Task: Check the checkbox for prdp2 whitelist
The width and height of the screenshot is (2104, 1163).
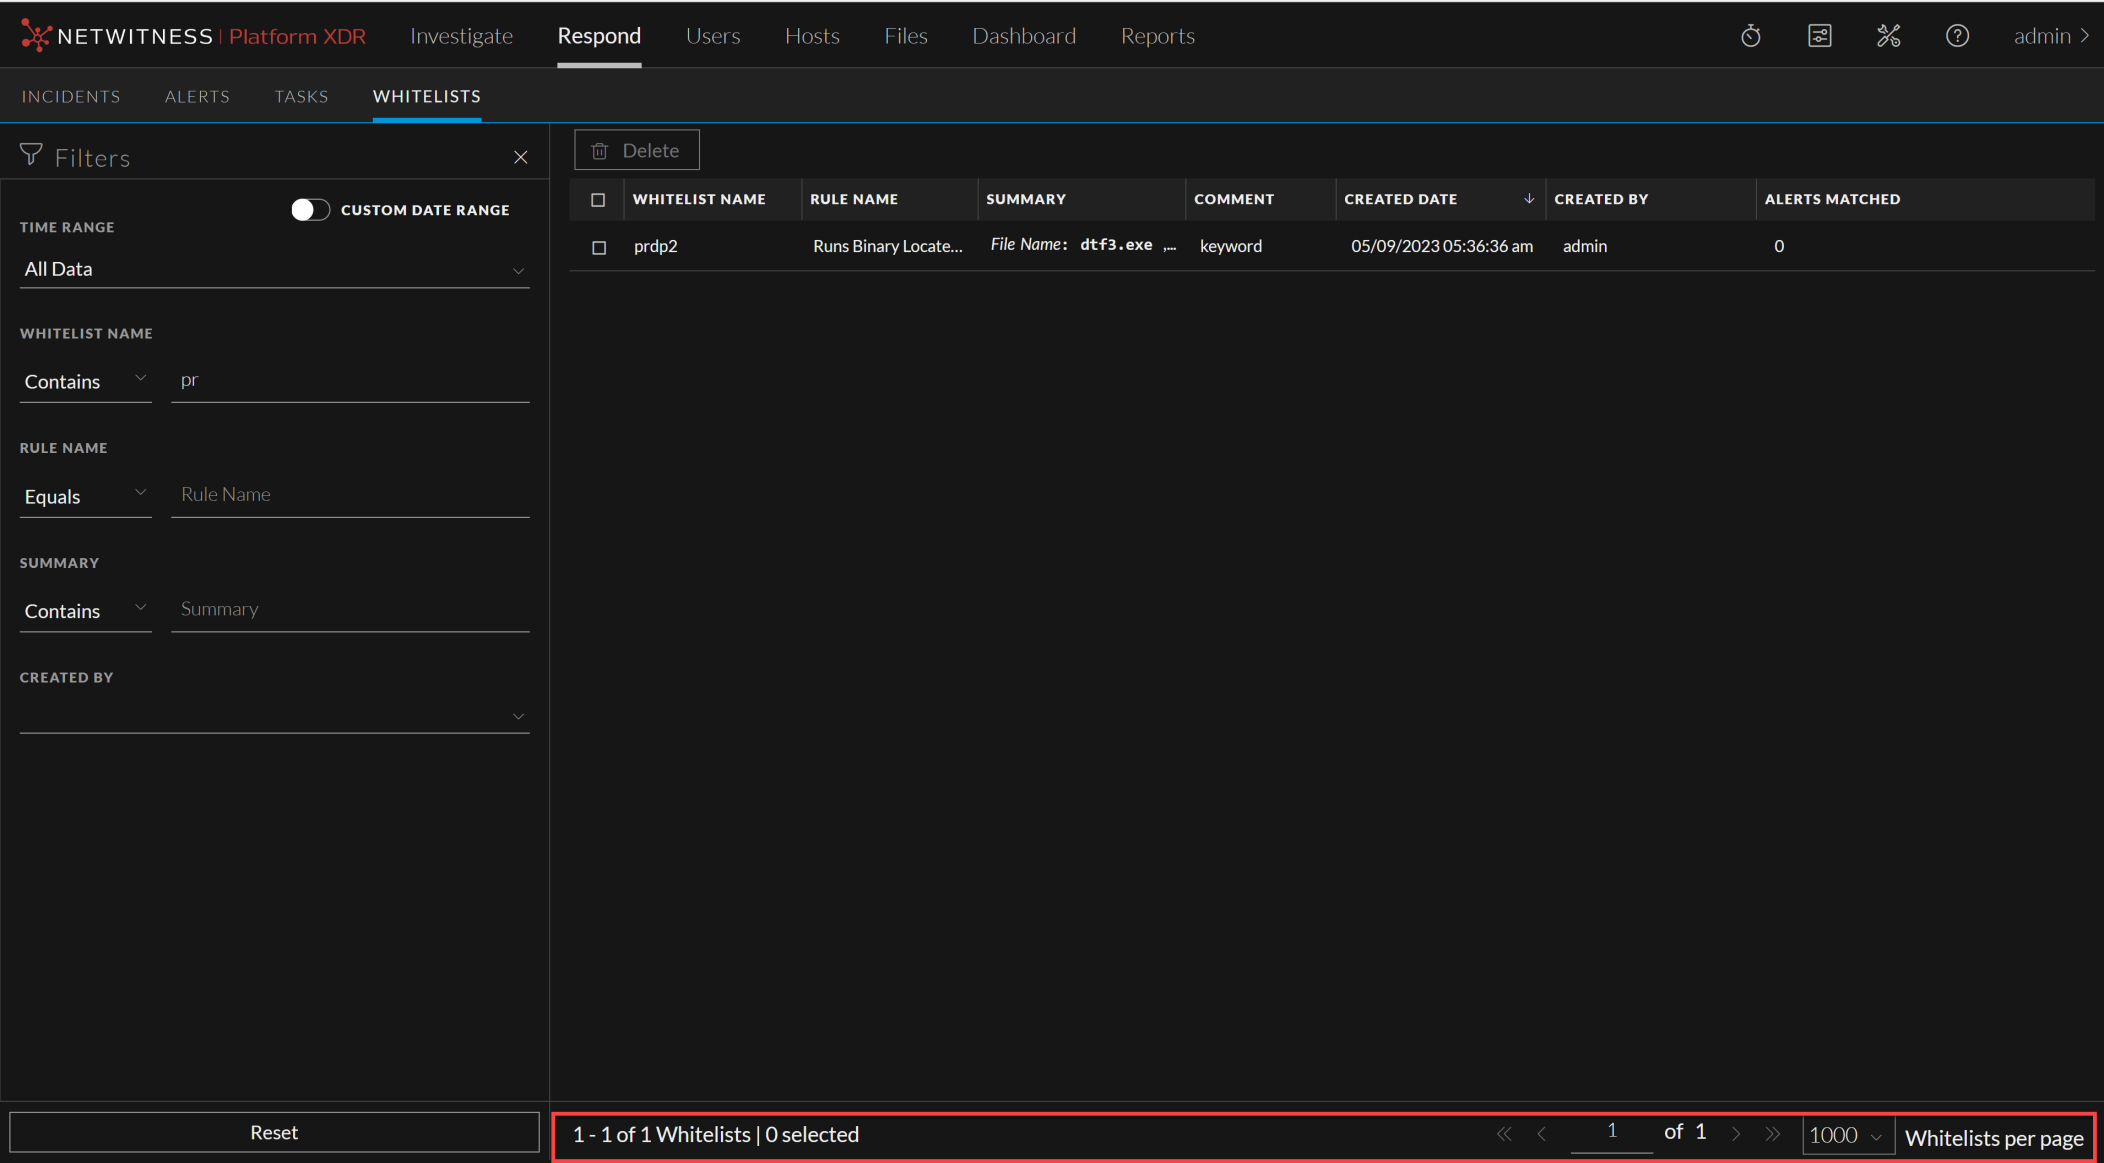Action: click(597, 247)
